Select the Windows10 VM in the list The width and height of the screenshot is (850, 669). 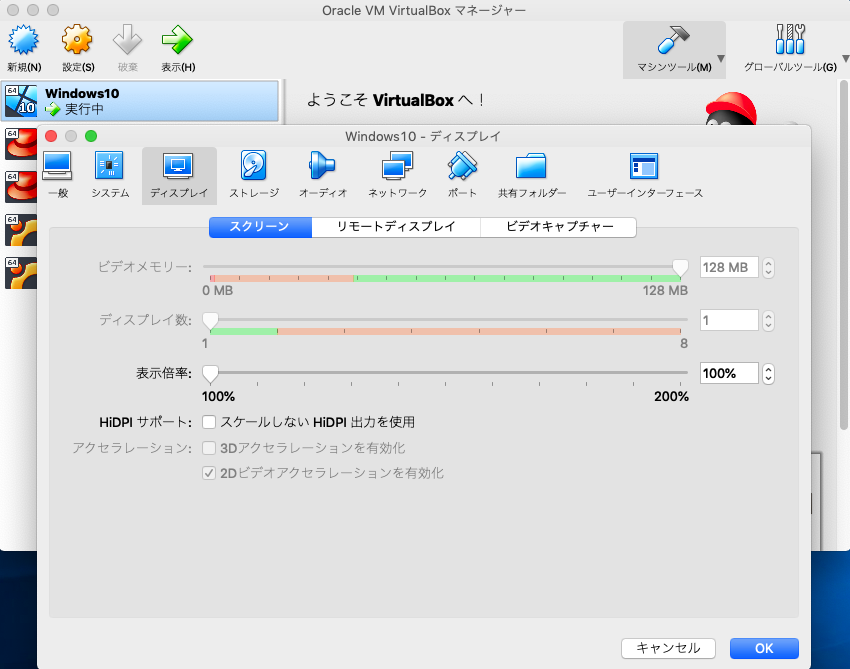[x=140, y=101]
